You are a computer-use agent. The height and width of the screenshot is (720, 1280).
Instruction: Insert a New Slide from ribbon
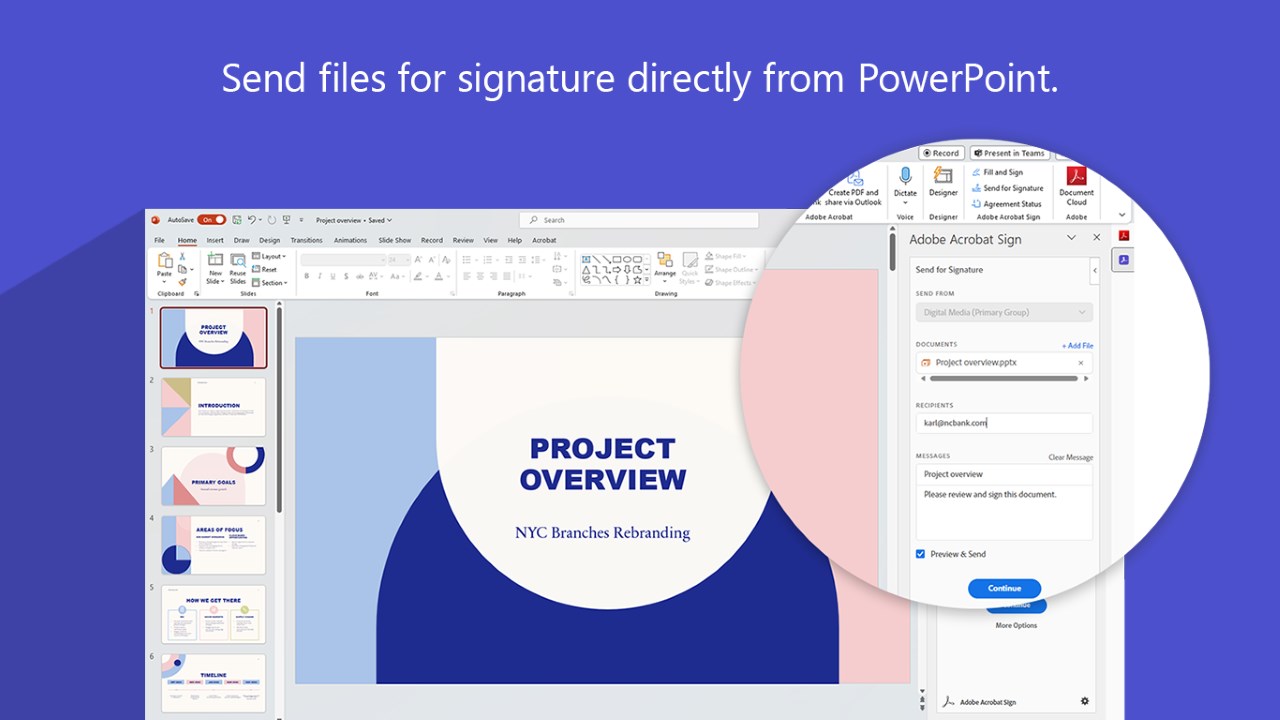(x=215, y=268)
